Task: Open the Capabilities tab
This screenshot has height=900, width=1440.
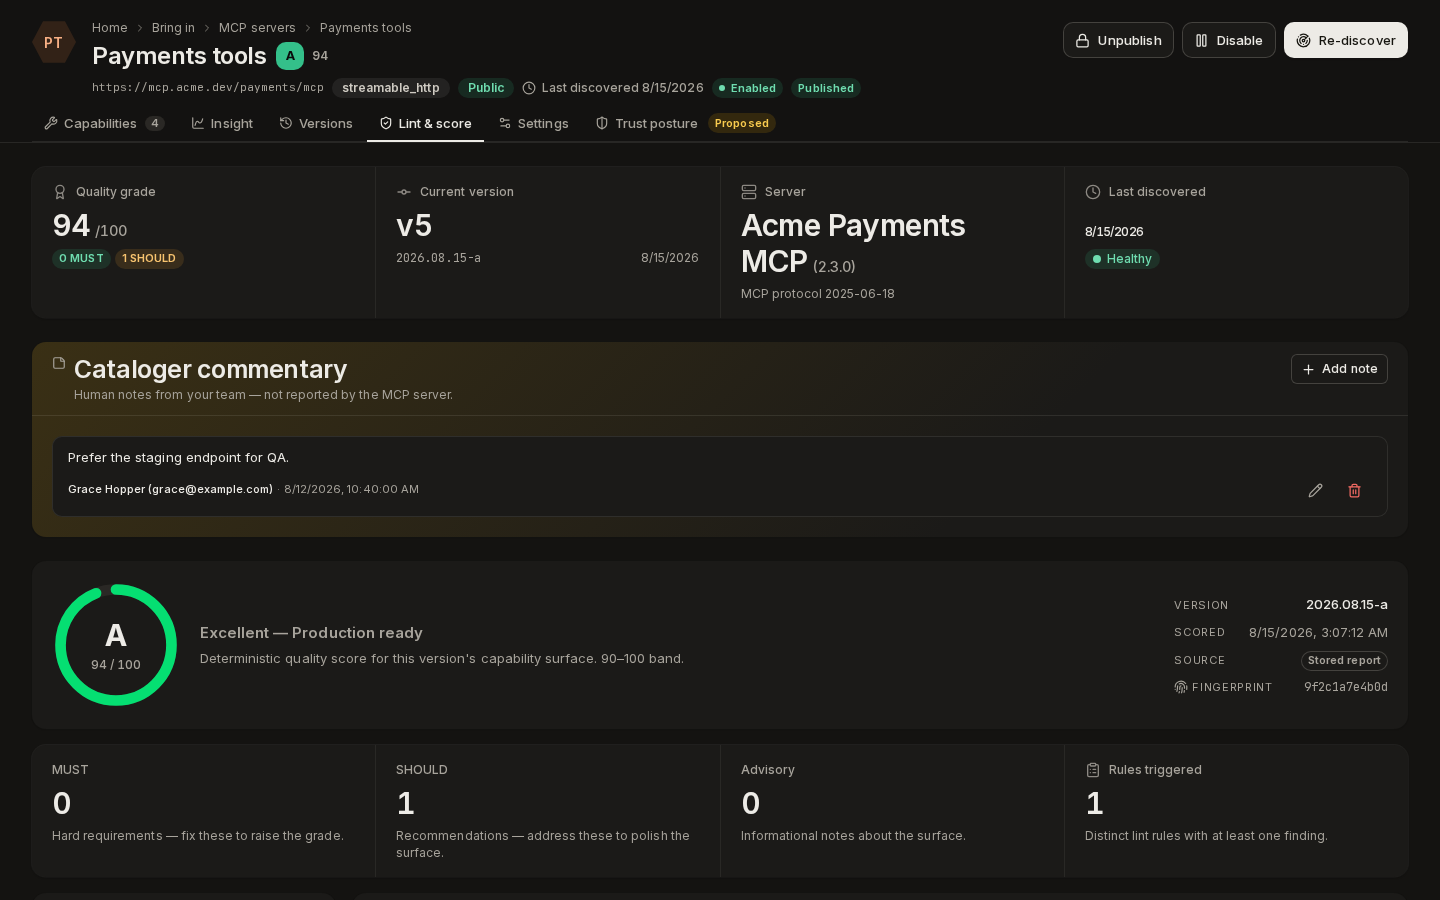Action: pos(104,124)
